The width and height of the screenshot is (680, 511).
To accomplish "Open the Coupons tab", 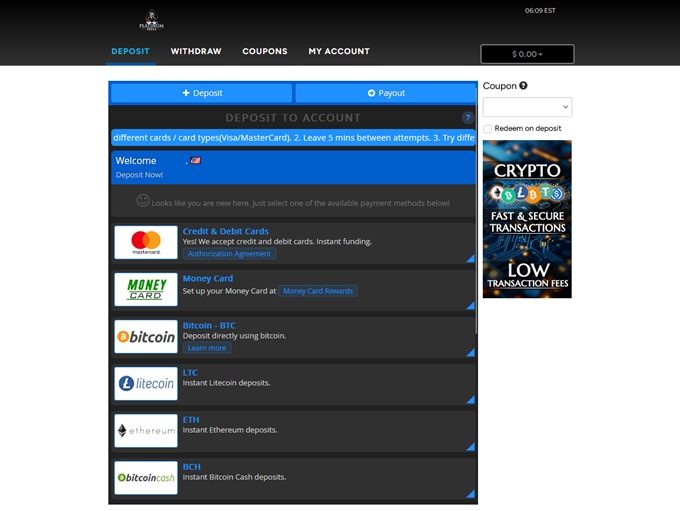I will [264, 51].
